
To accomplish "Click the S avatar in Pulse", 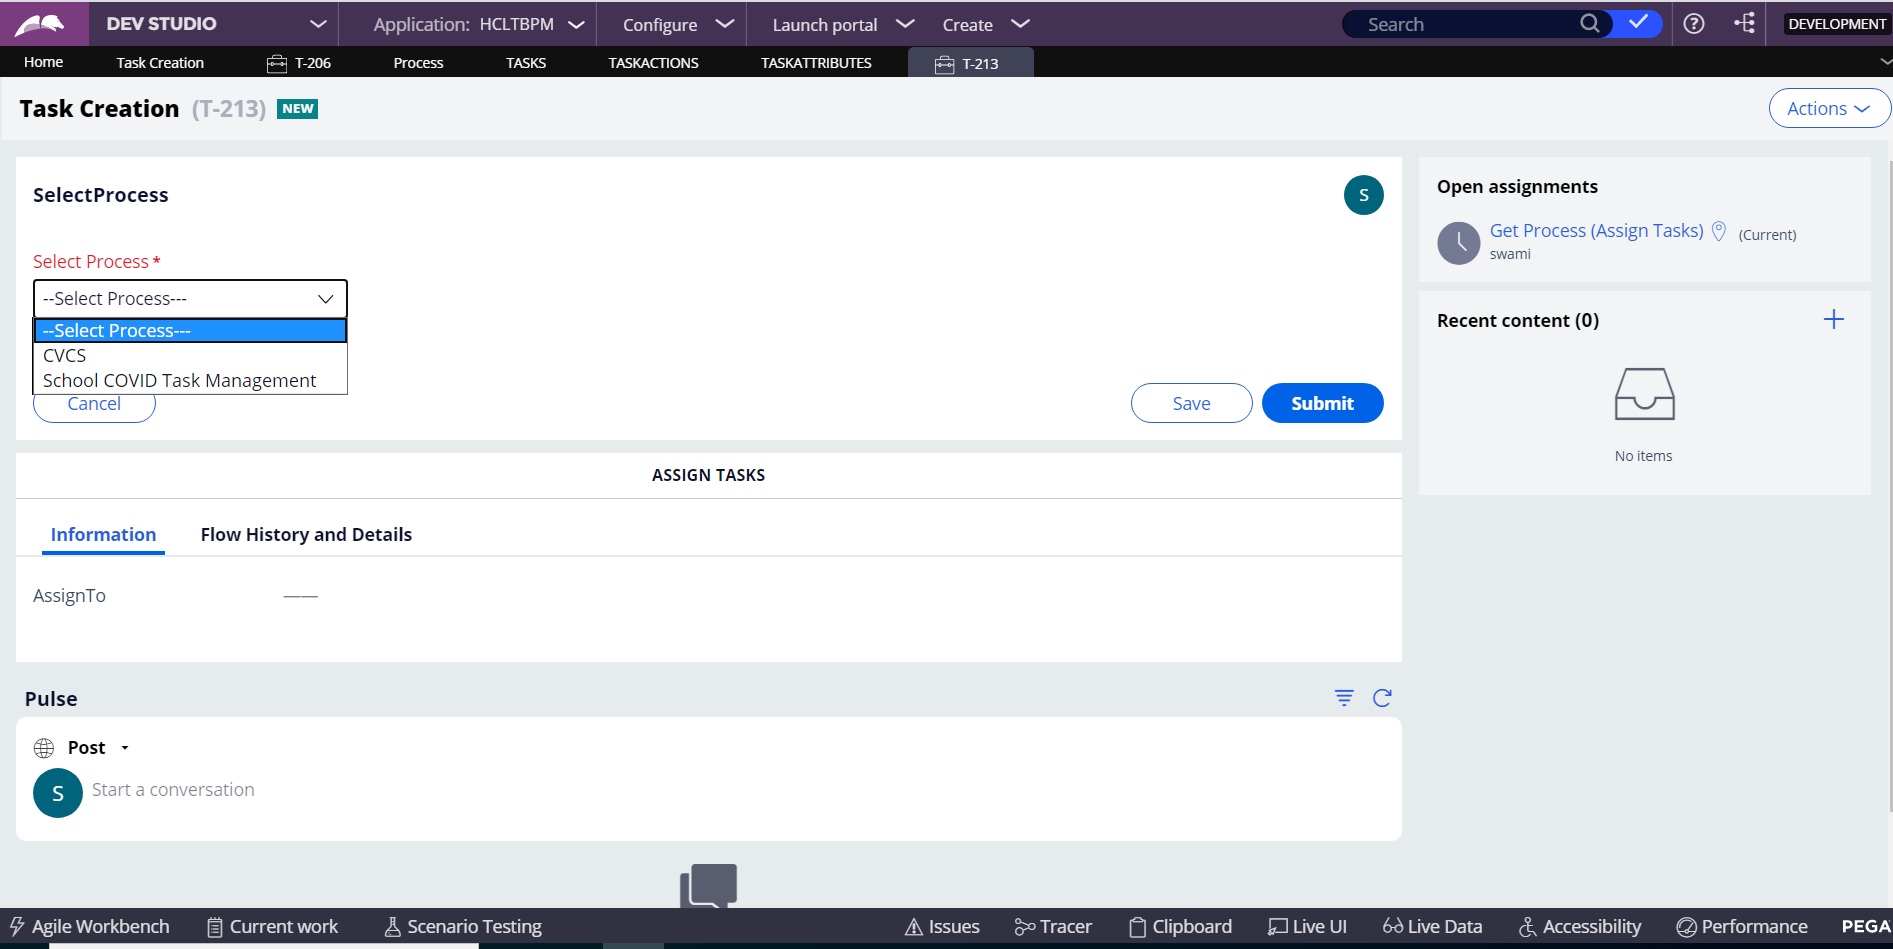I will click(58, 793).
